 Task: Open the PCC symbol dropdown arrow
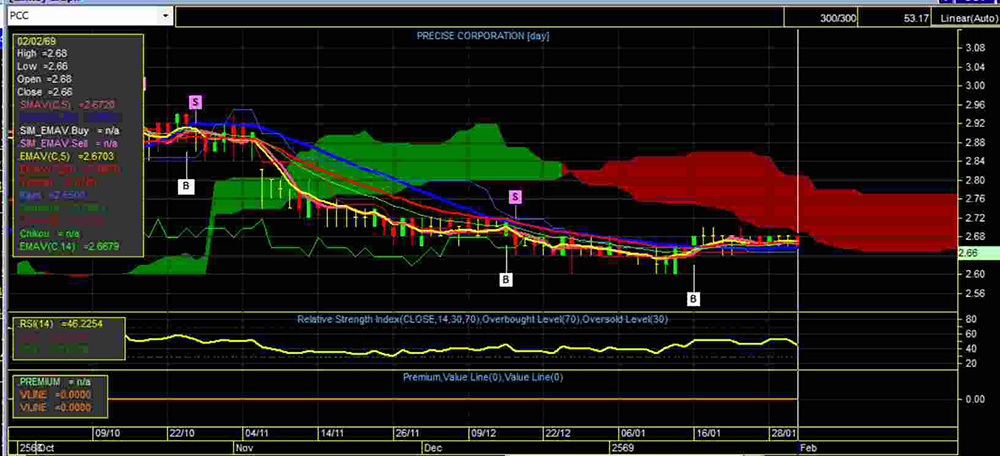coord(165,16)
